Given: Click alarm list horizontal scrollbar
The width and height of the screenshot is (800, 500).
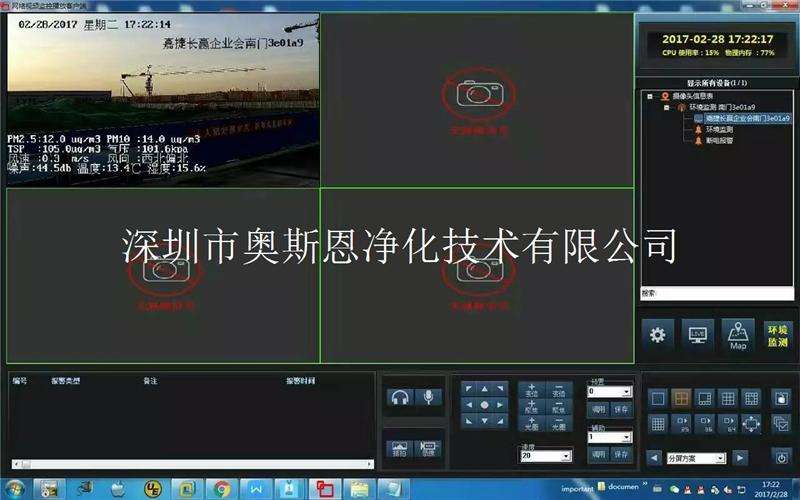Looking at the screenshot, I should (x=193, y=464).
